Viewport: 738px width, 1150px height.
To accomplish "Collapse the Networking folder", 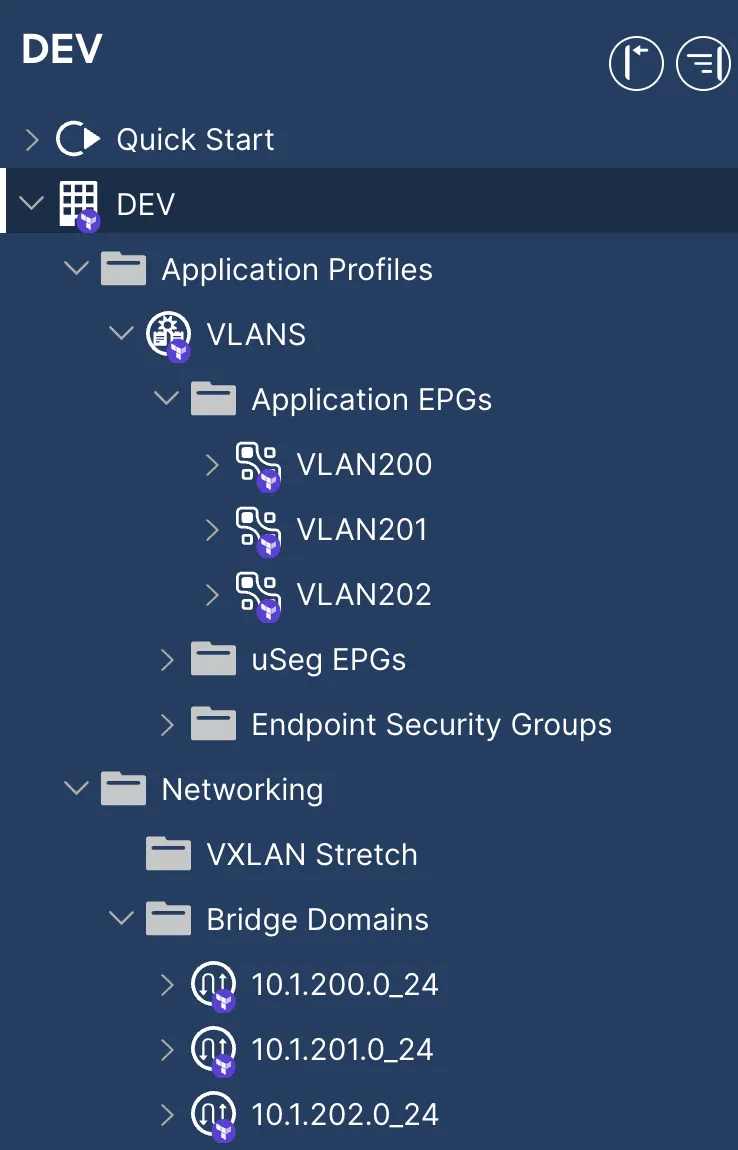I will pos(76,789).
